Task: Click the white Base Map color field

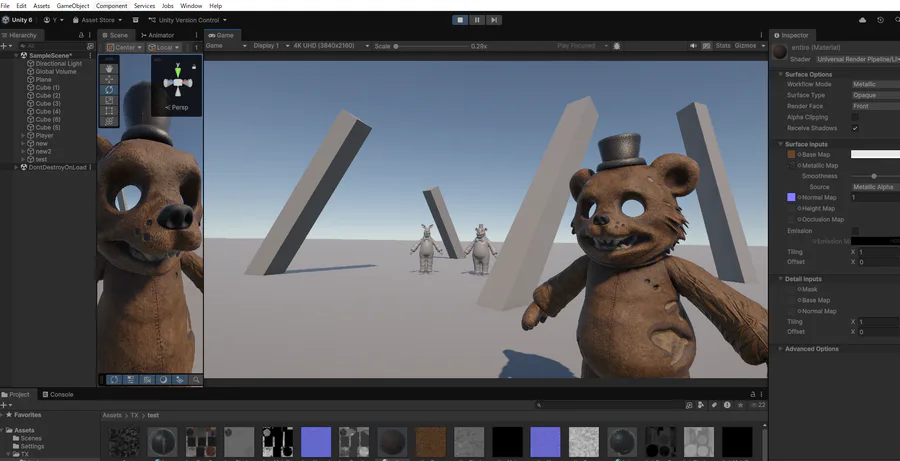Action: coord(875,154)
